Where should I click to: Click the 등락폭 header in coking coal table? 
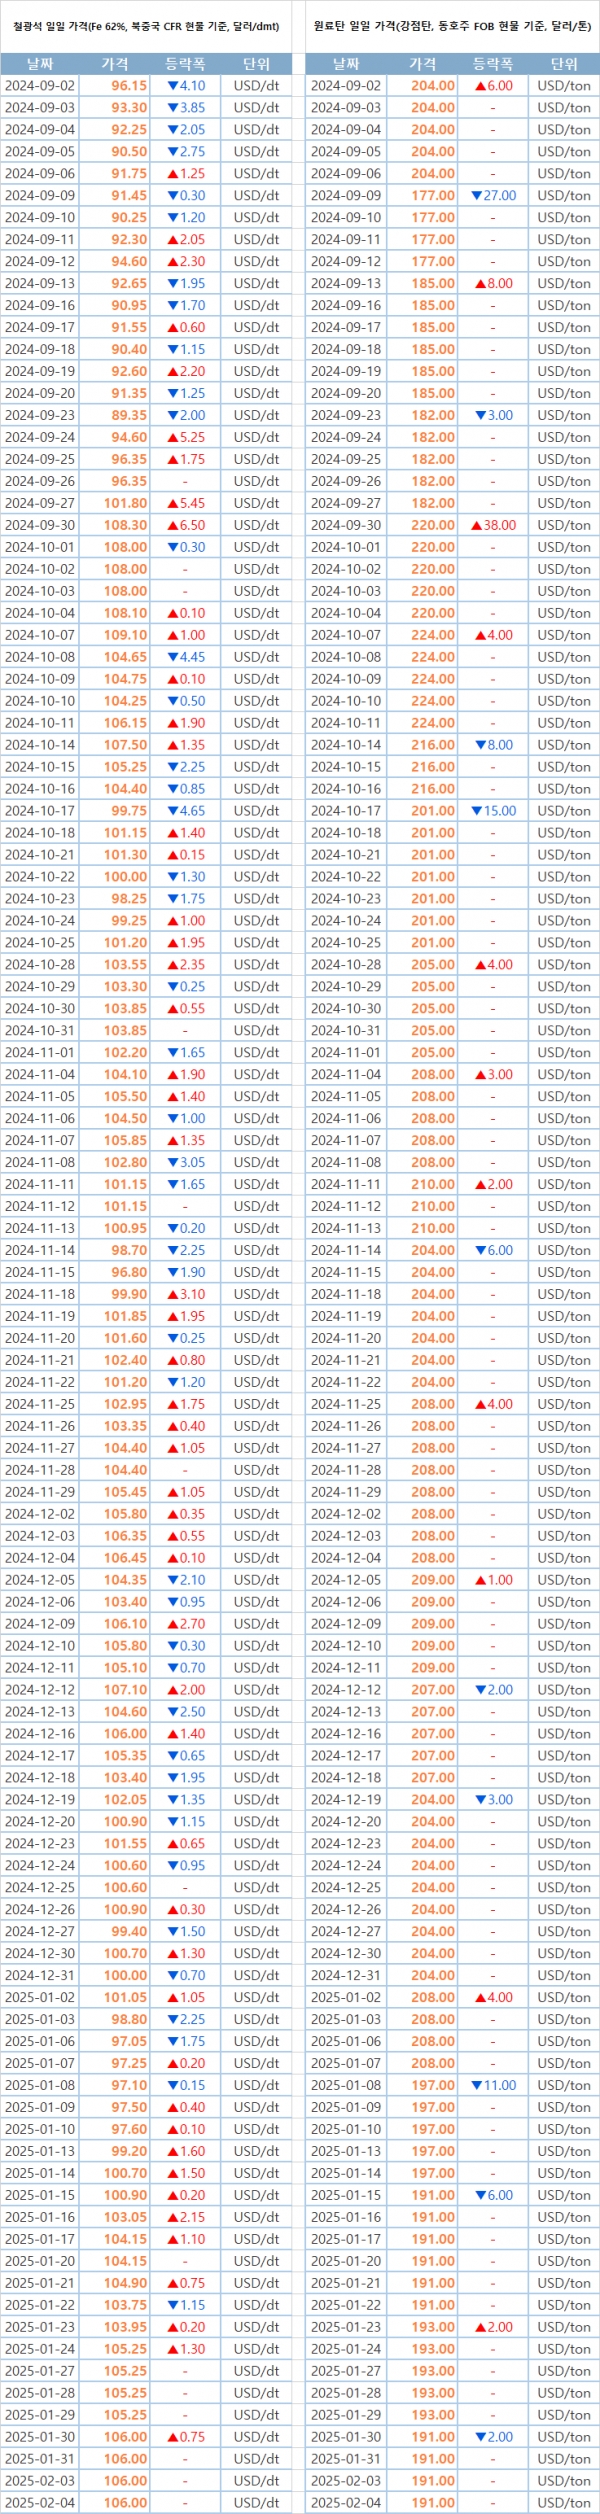[492, 64]
